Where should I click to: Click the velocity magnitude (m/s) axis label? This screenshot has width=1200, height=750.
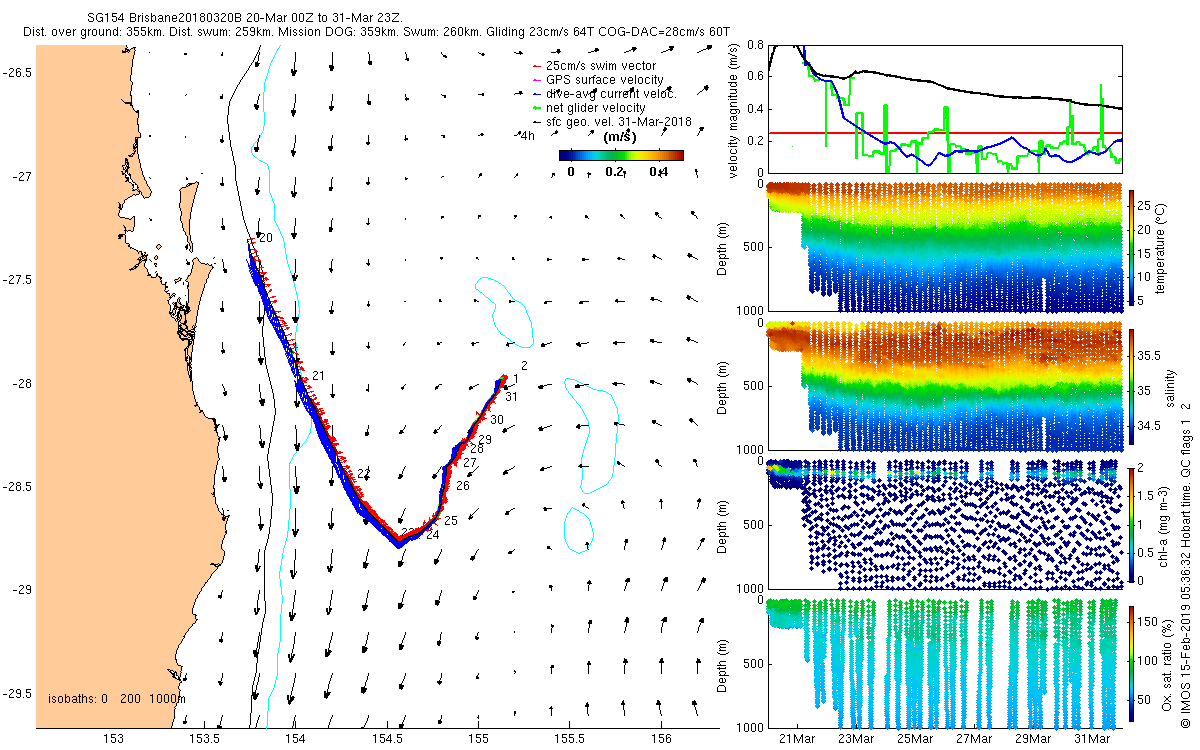click(x=735, y=110)
